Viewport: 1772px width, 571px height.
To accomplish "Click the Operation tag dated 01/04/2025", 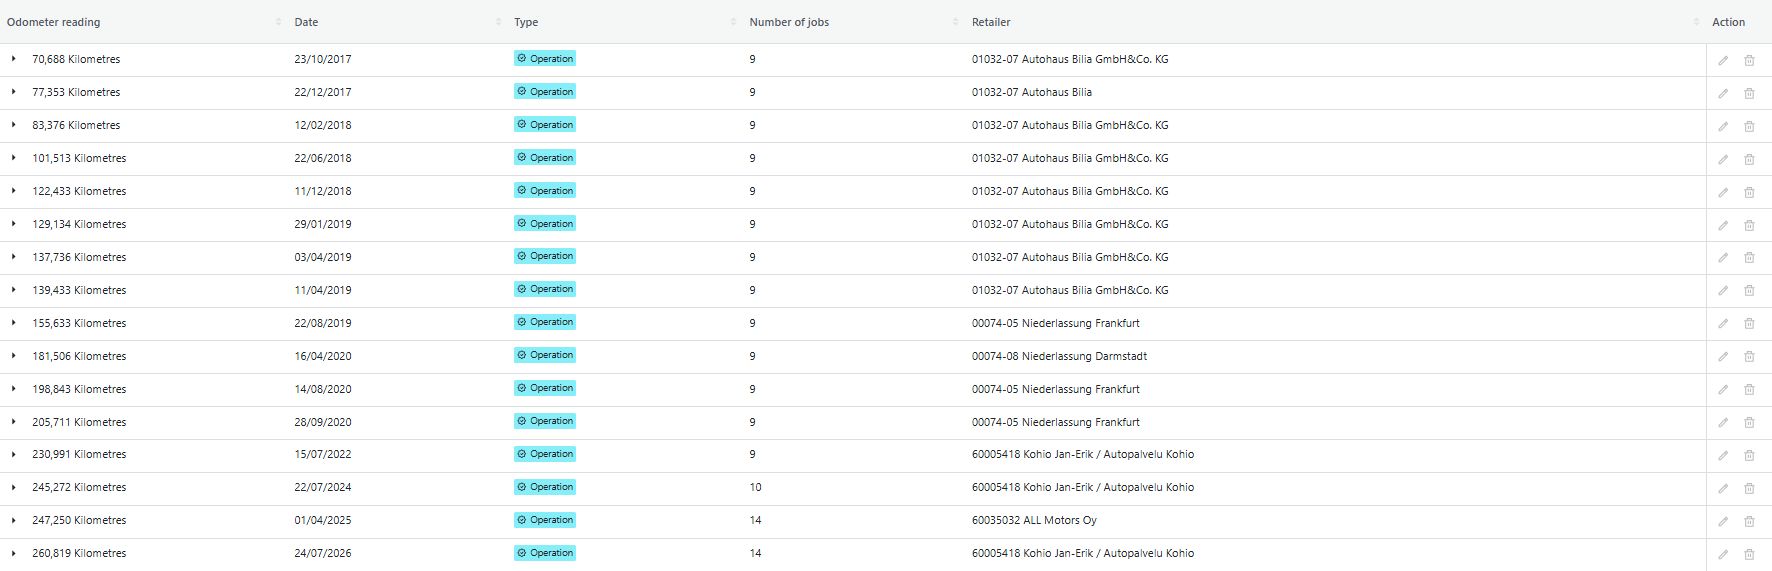I will click(x=545, y=520).
